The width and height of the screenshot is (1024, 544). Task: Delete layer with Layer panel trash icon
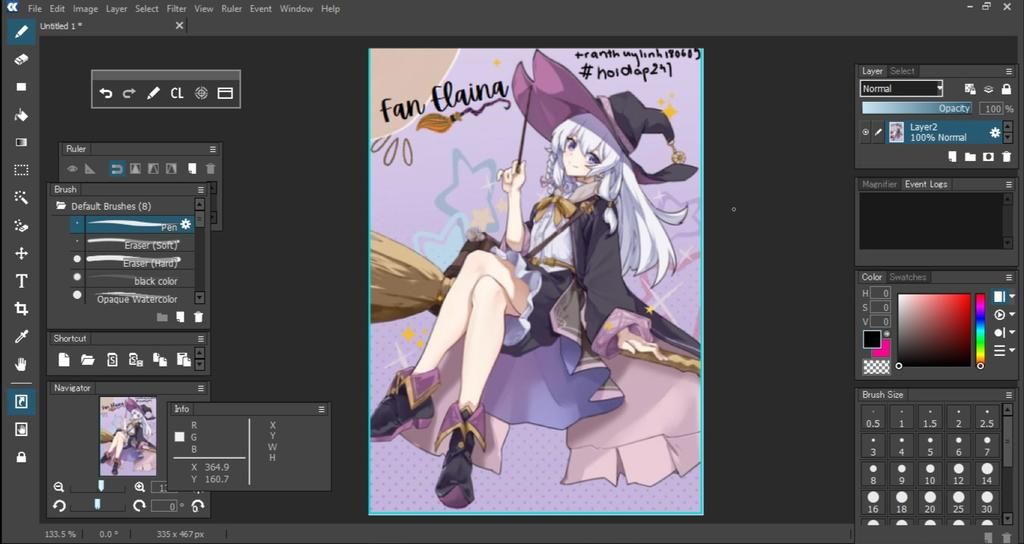(1006, 157)
